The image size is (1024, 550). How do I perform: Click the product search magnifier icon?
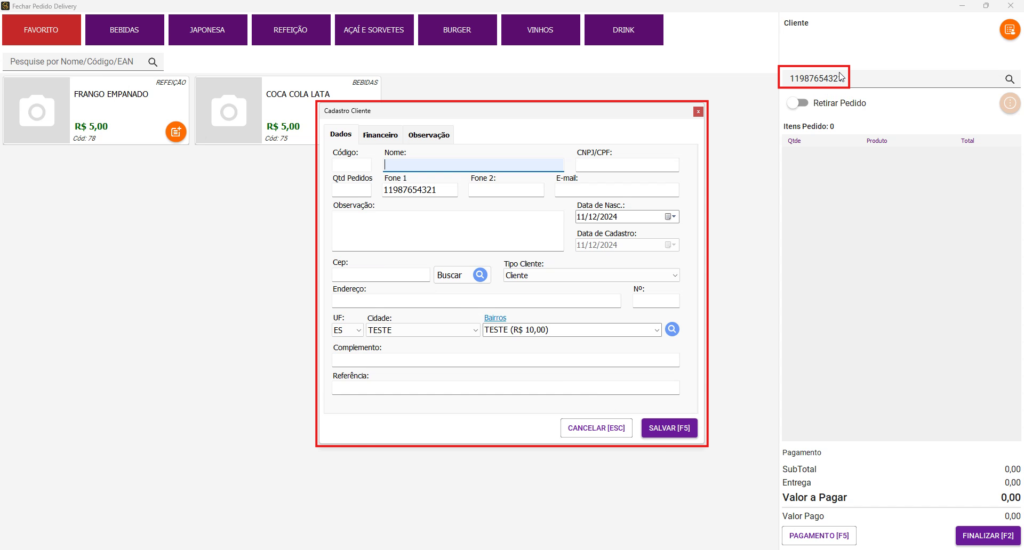[153, 62]
